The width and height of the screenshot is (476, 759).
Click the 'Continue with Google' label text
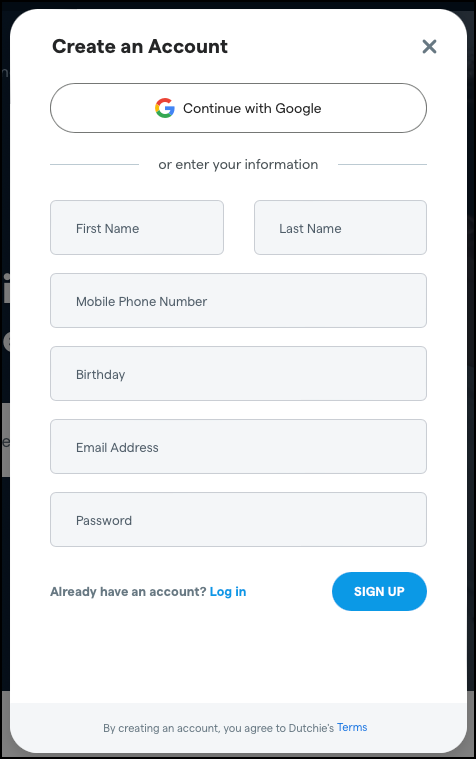pyautogui.click(x=252, y=108)
